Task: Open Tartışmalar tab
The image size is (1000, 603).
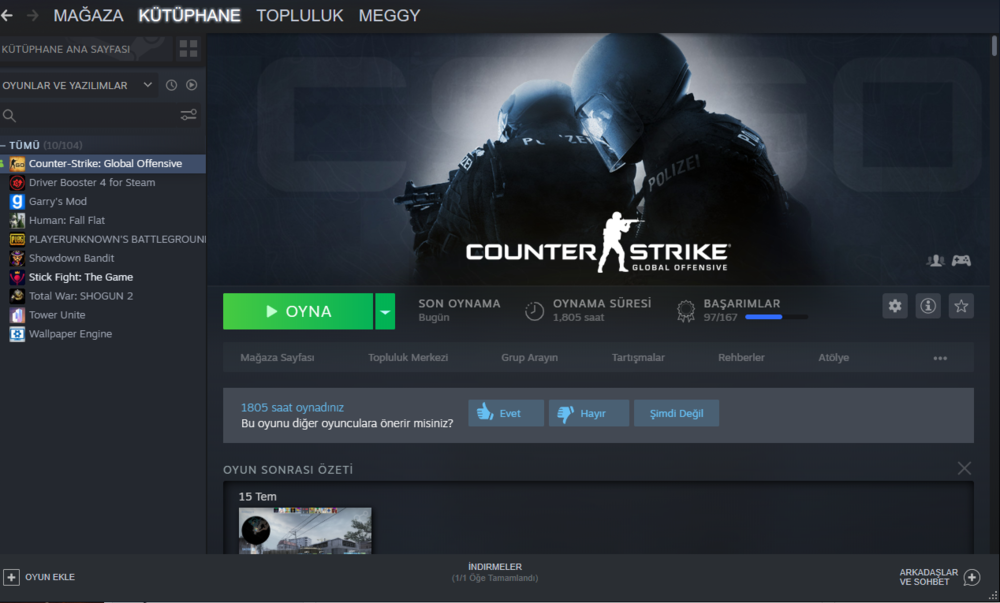Action: click(x=638, y=358)
